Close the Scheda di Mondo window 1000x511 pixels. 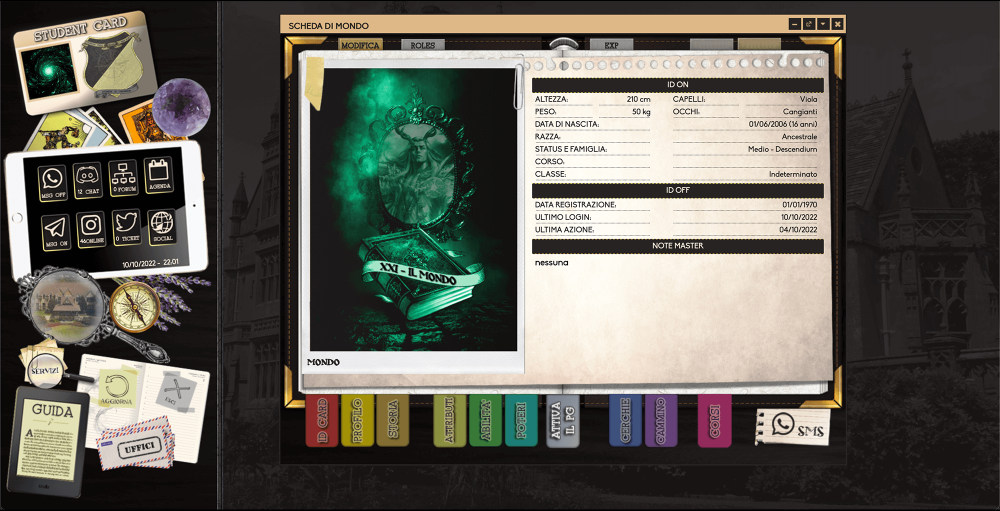(x=837, y=24)
